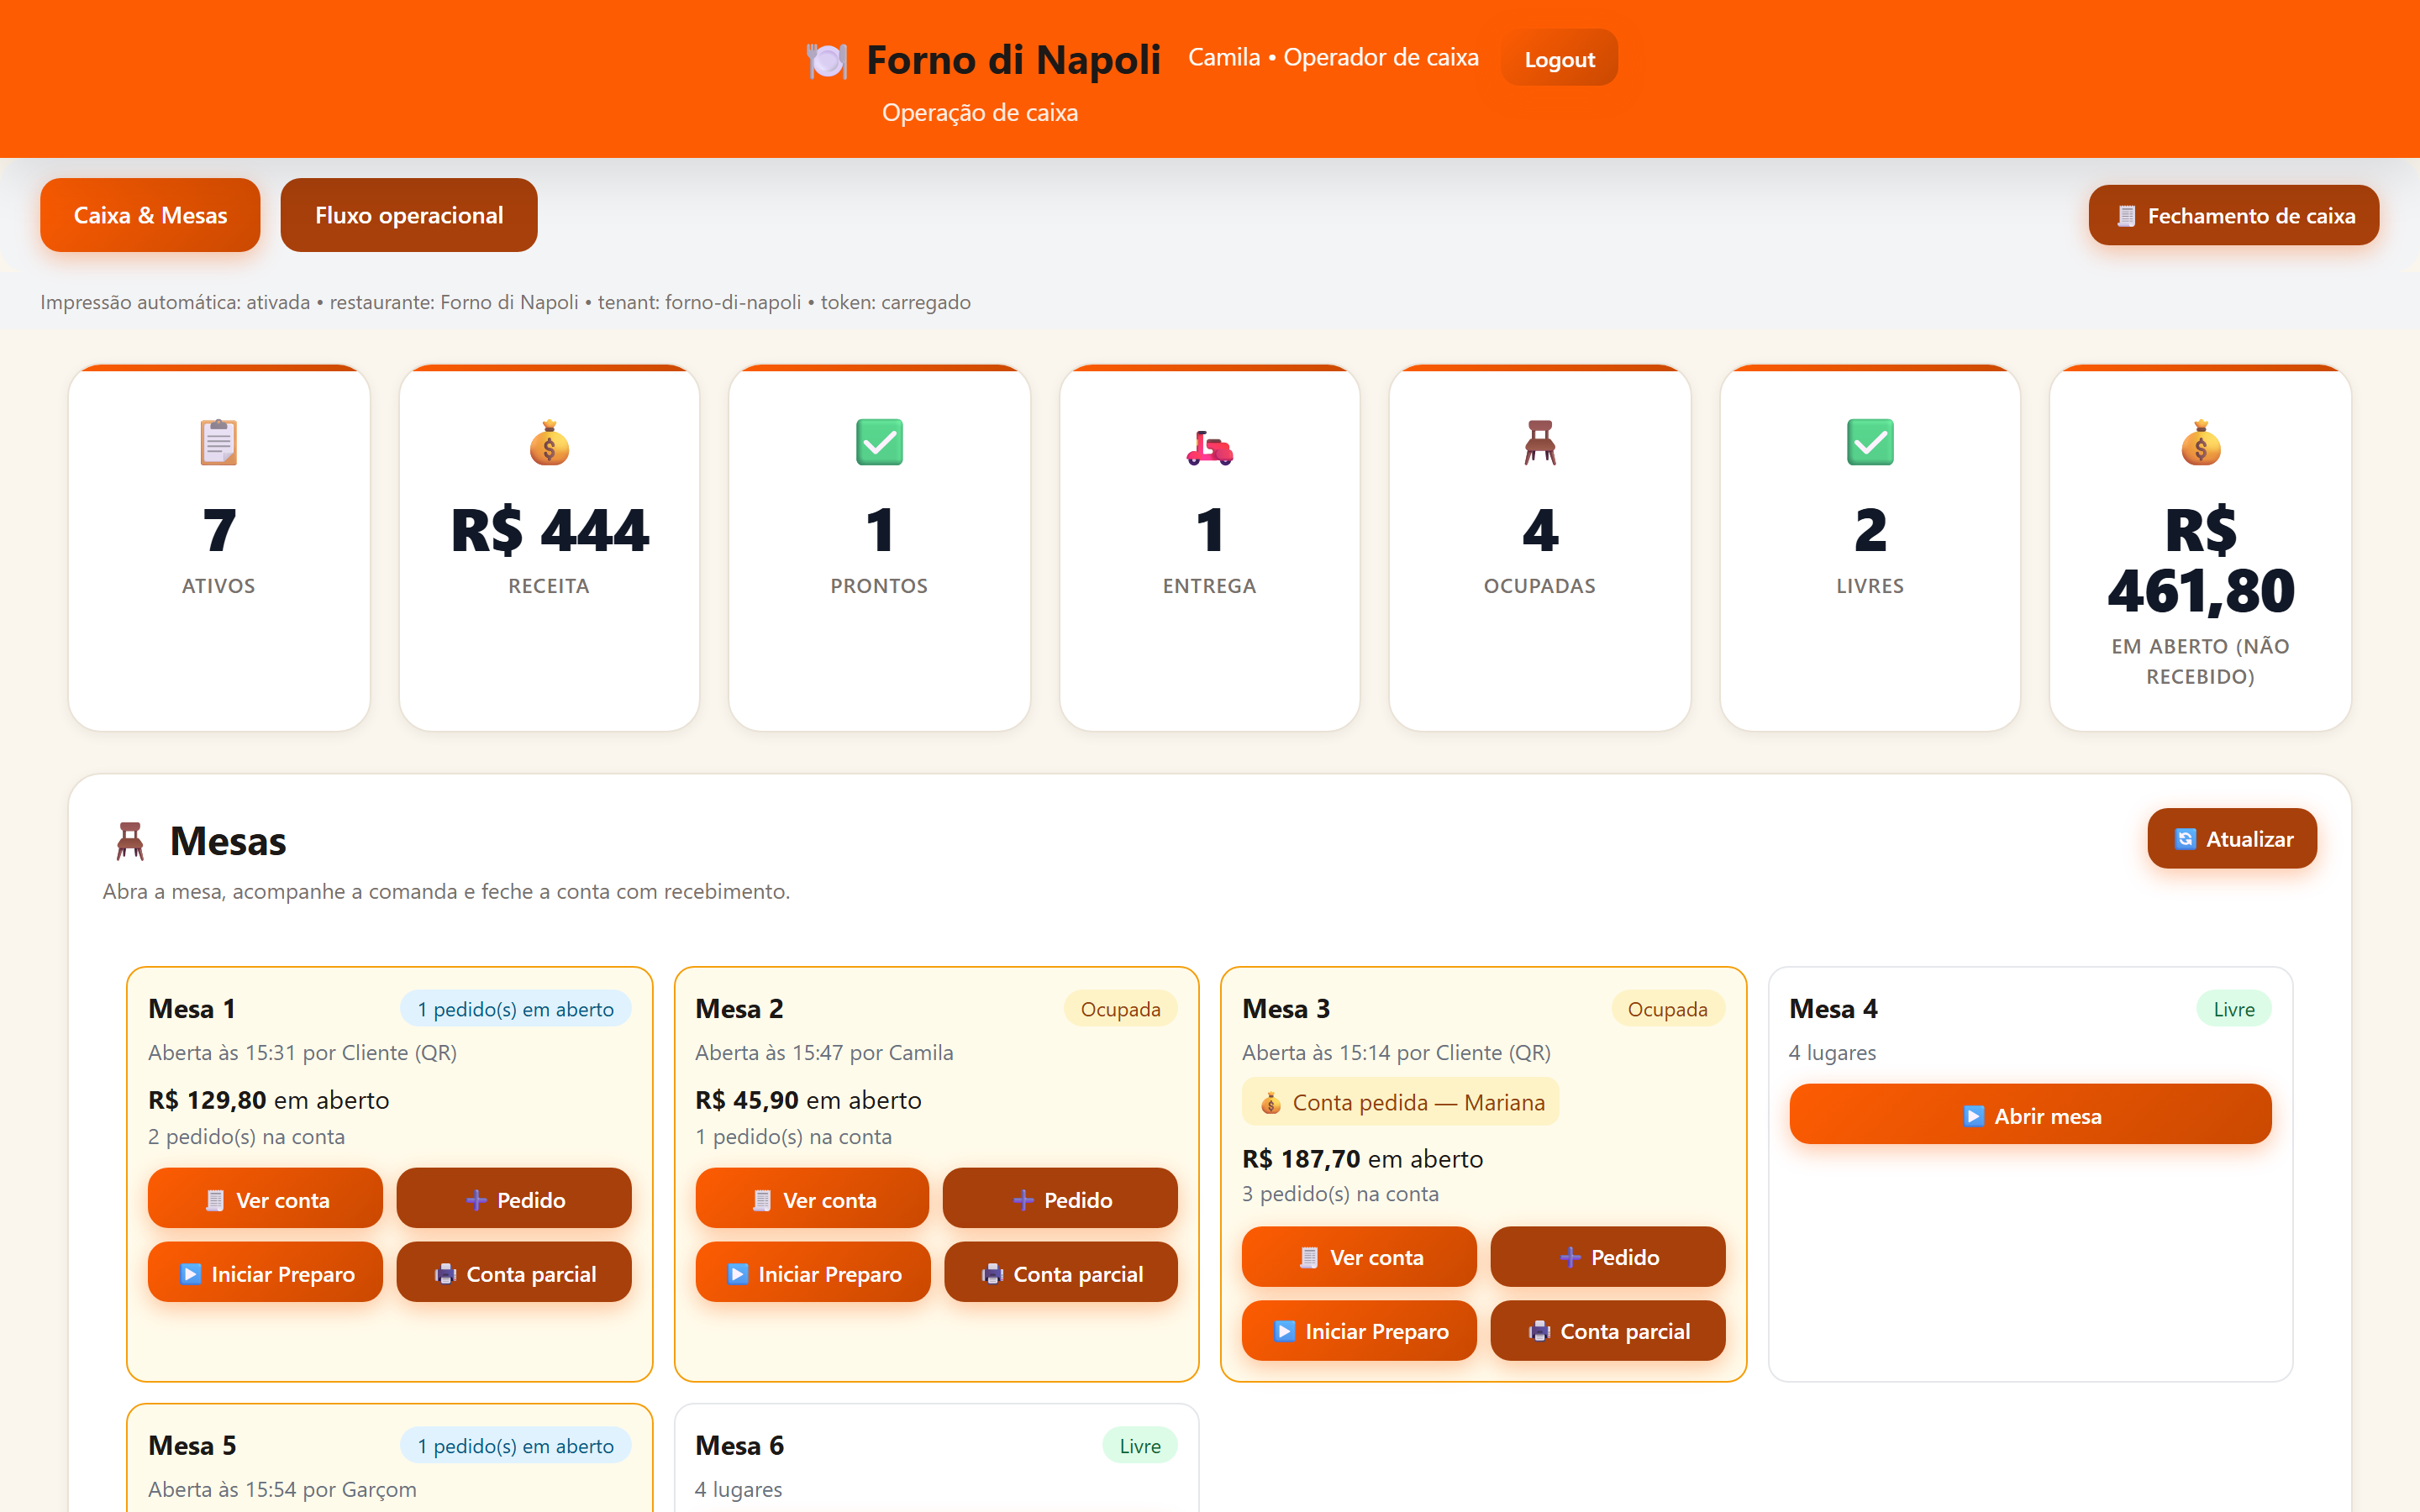Start Iniciar Preparo for Mesa 3
The height and width of the screenshot is (1512, 2420).
(1359, 1330)
